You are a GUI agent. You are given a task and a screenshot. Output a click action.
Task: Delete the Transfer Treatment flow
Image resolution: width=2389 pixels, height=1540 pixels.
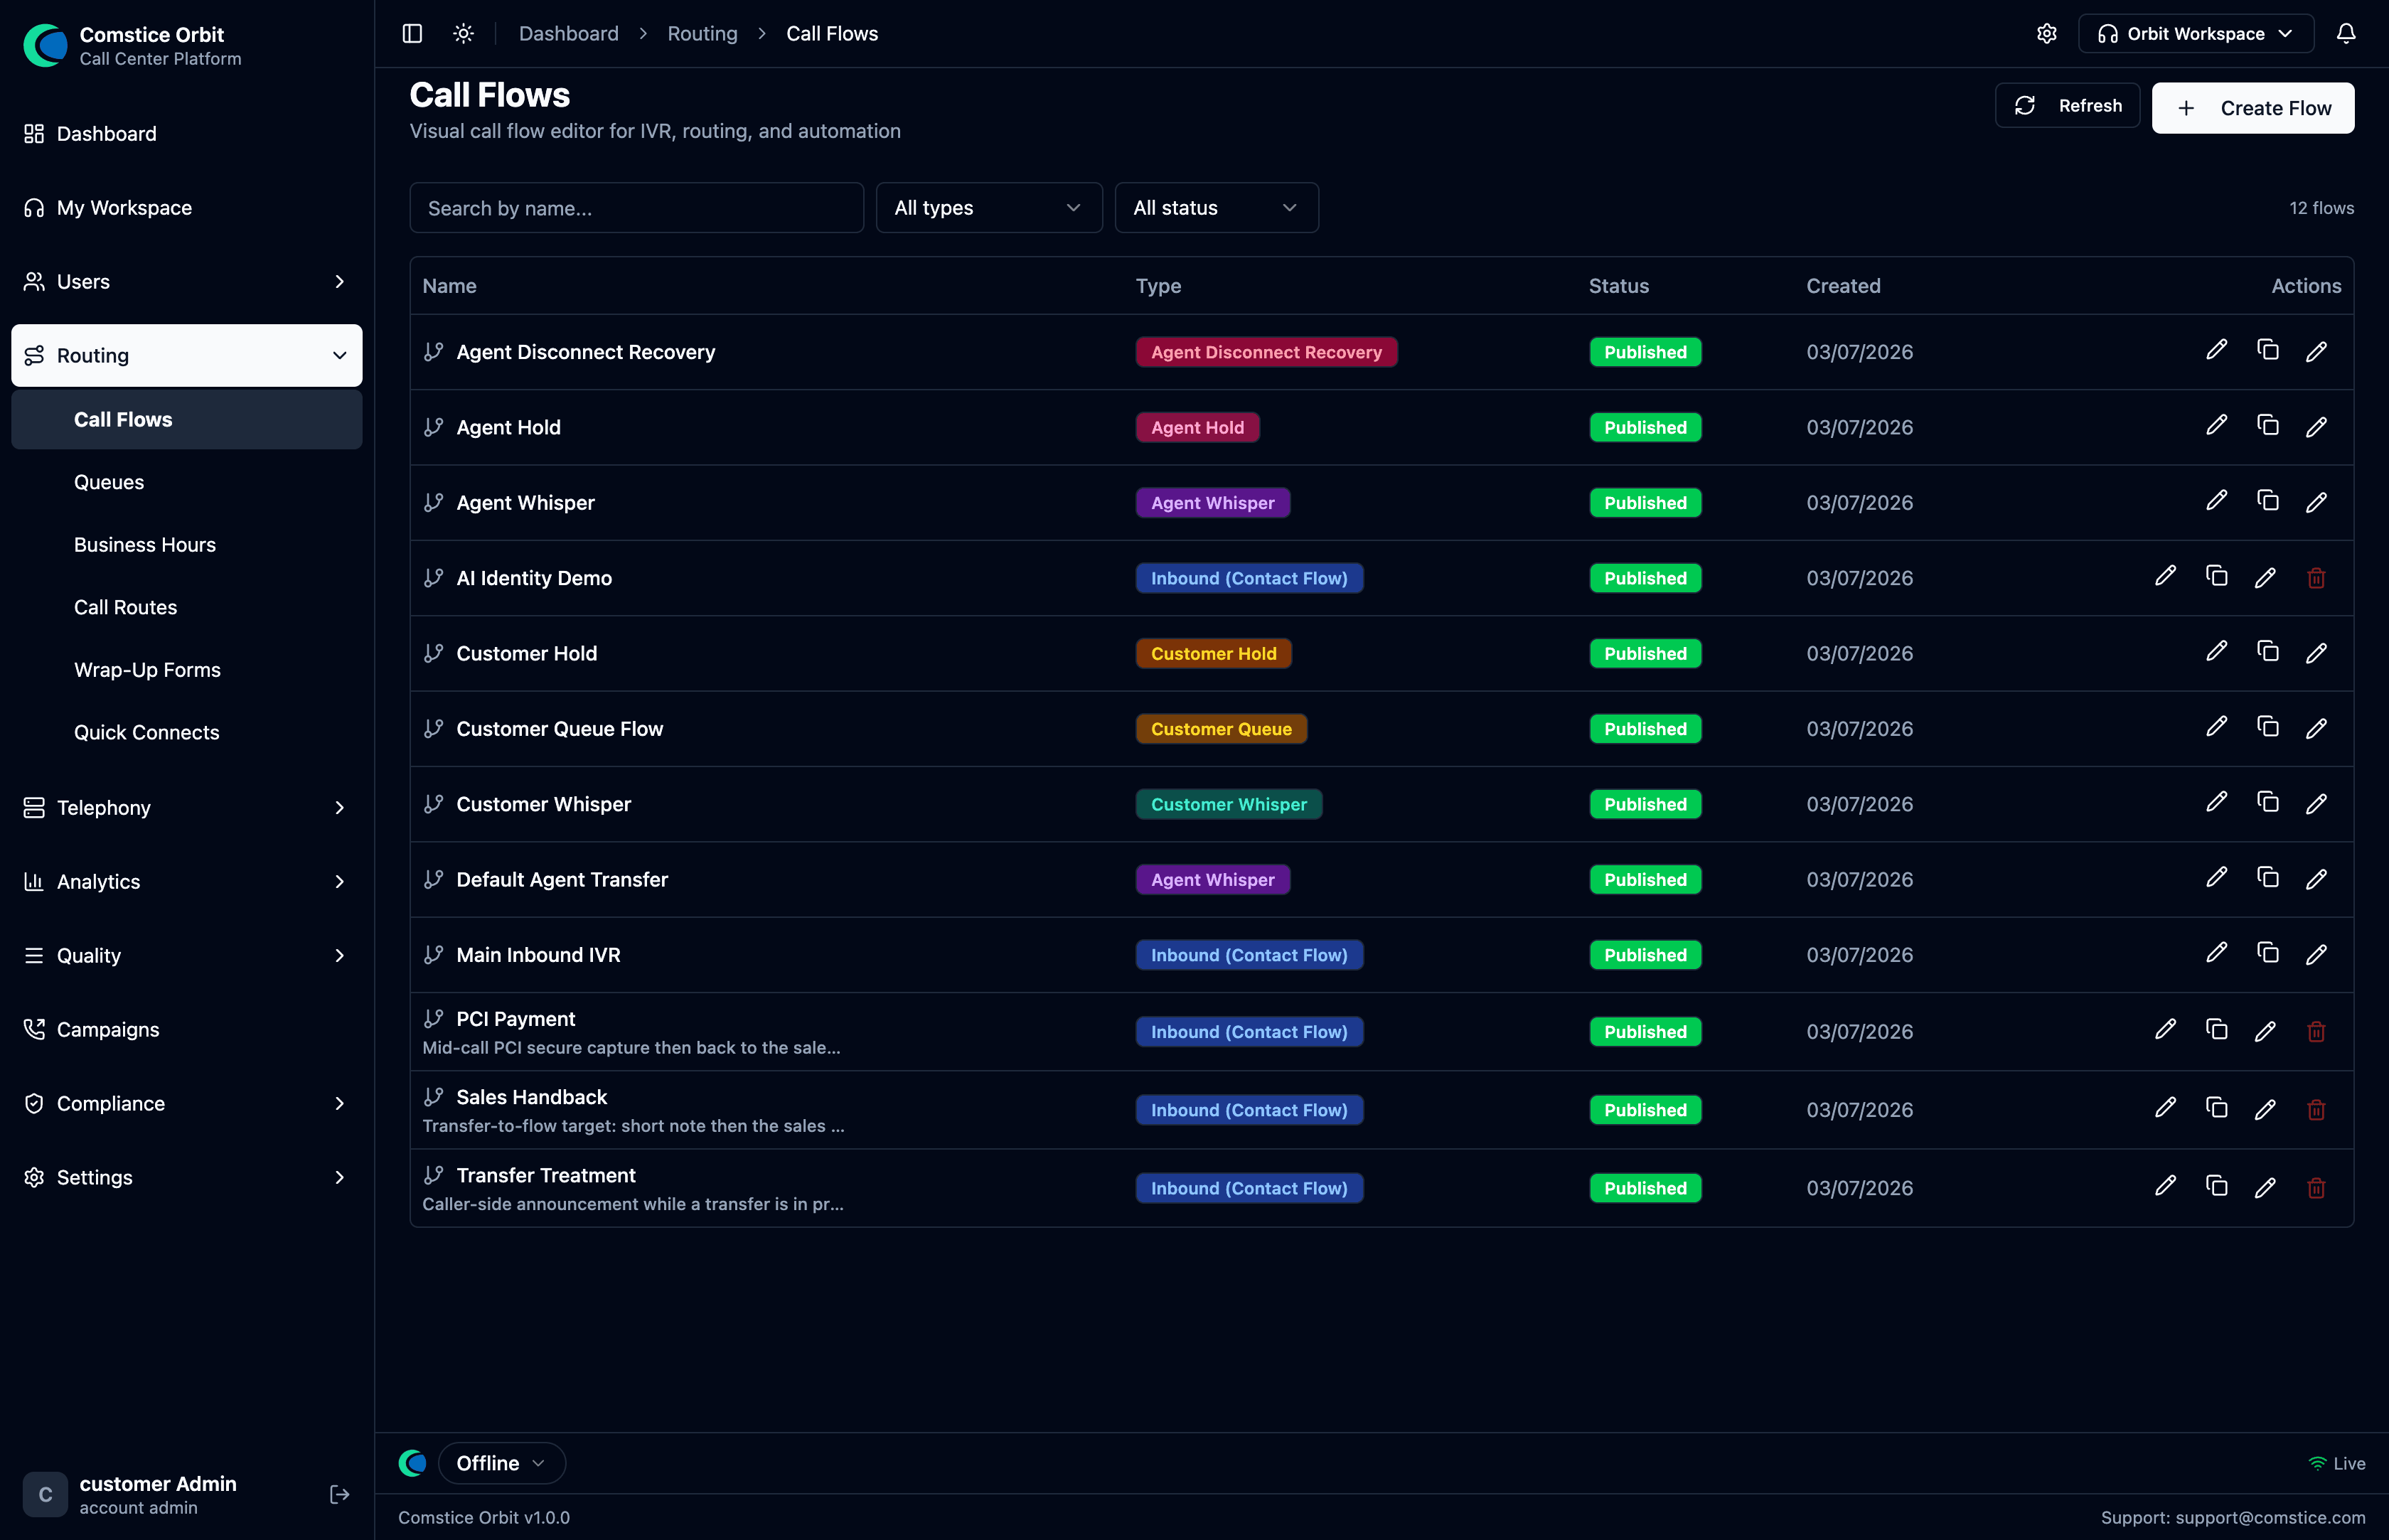click(x=2316, y=1188)
